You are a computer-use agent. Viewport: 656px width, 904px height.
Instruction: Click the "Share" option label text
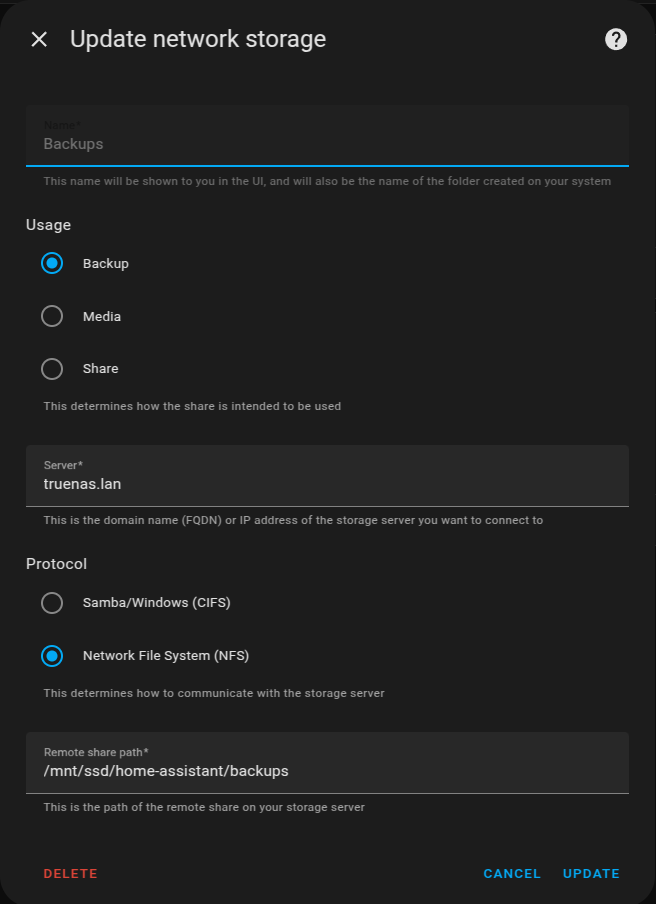[101, 369]
